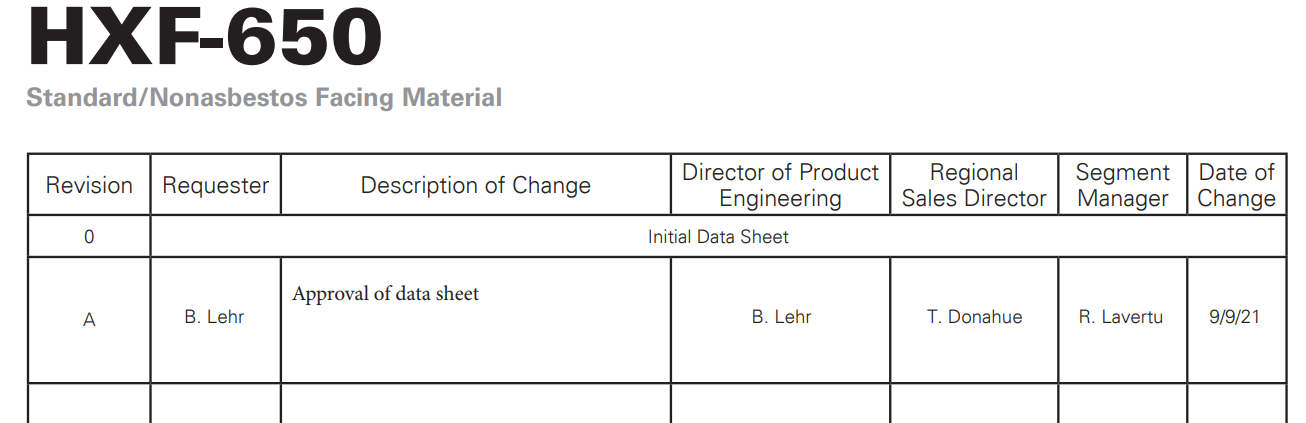
Task: Select B. Lehr under Director of Product Engineering
Action: click(781, 317)
